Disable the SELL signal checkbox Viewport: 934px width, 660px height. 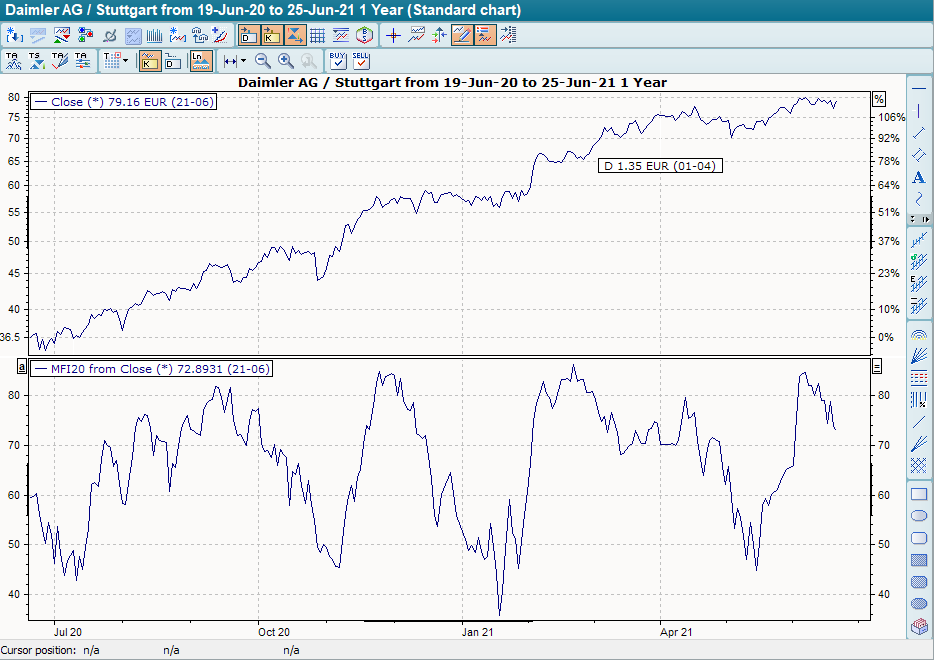360,62
